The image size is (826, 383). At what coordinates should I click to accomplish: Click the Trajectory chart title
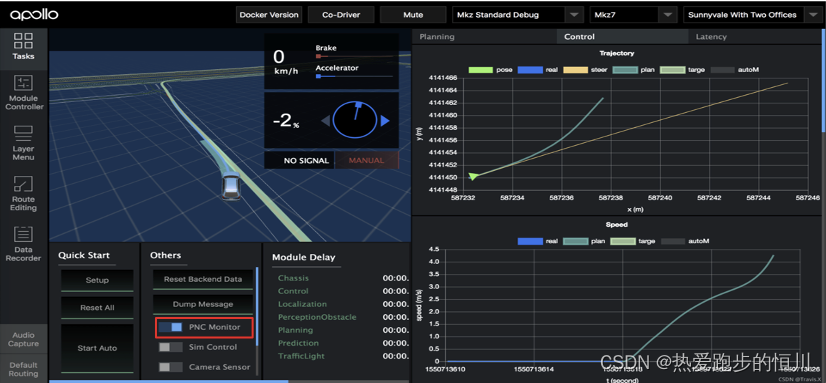pos(616,53)
